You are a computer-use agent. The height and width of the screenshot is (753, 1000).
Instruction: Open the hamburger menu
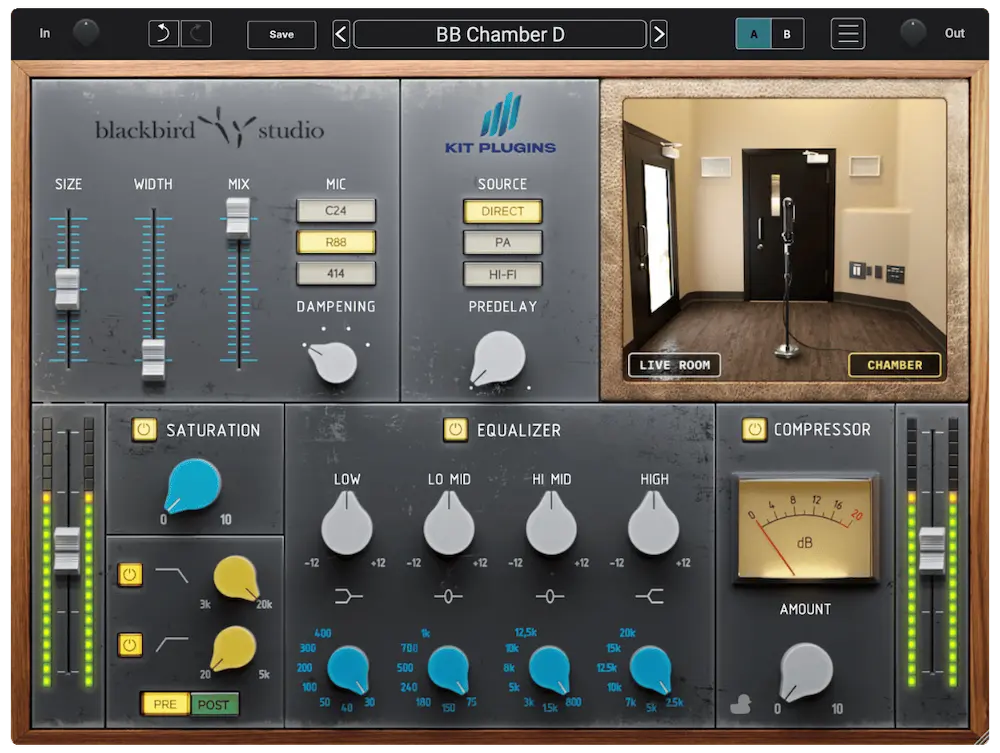pyautogui.click(x=848, y=34)
